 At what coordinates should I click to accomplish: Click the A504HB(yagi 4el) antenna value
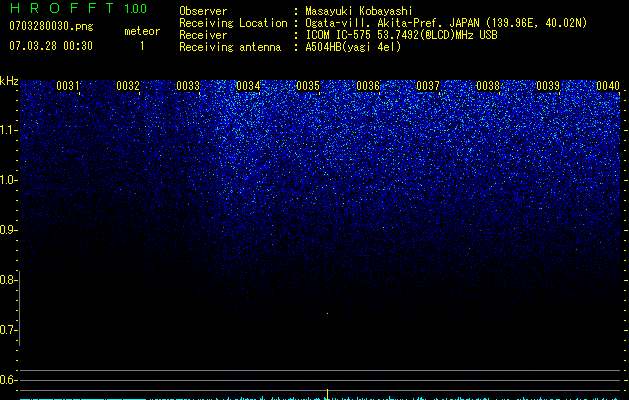click(353, 47)
